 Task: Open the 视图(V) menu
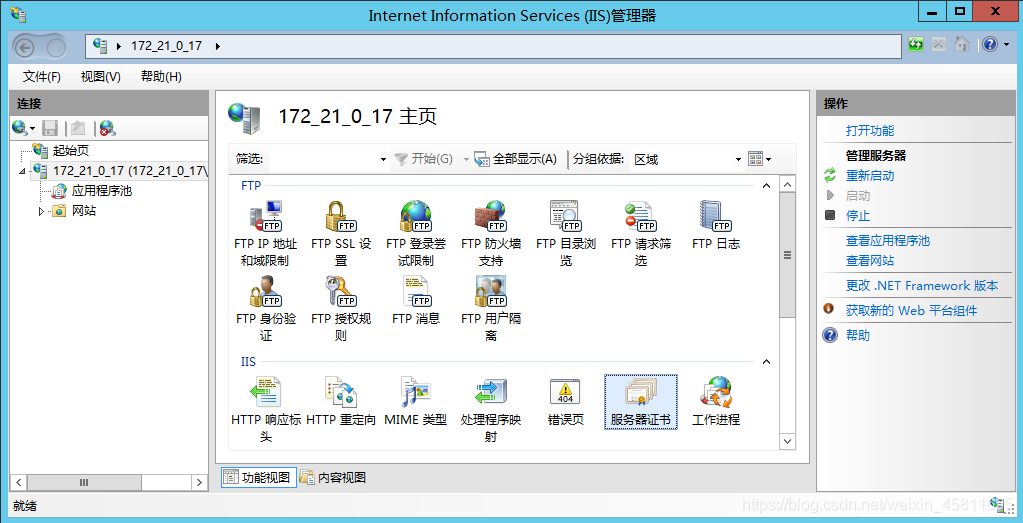[x=100, y=77]
